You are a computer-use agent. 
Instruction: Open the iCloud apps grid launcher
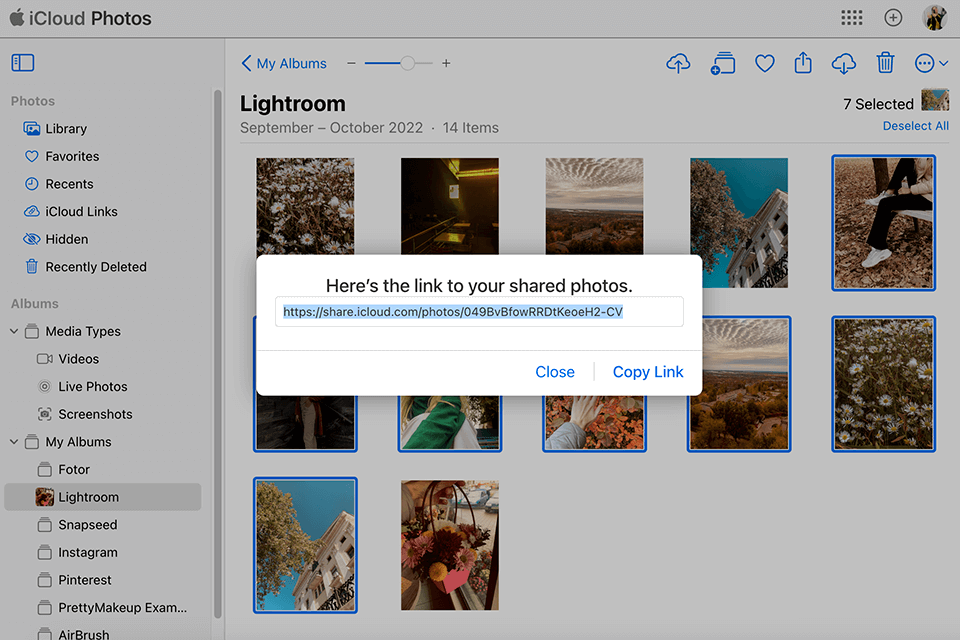(852, 18)
